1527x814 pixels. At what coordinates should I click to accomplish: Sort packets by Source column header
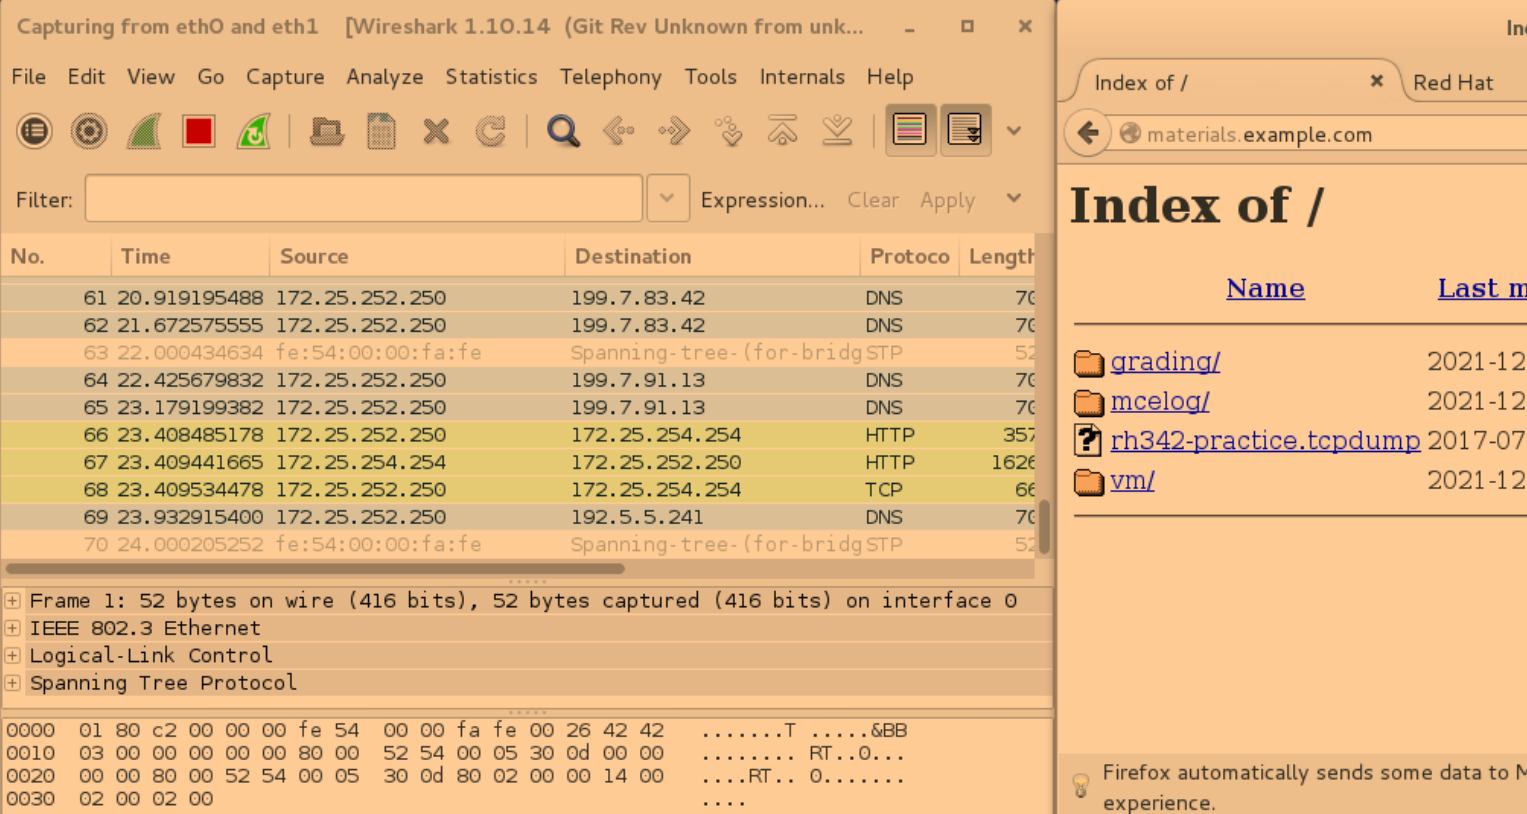coord(417,256)
